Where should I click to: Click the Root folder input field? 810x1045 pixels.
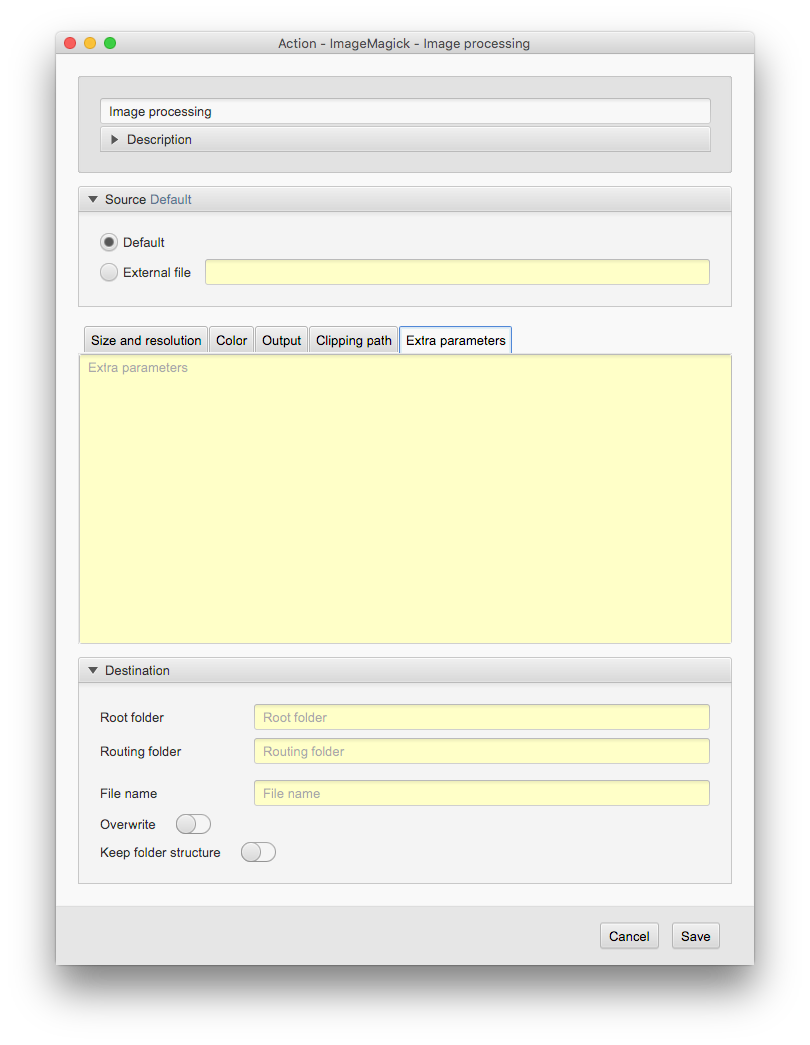coord(481,717)
